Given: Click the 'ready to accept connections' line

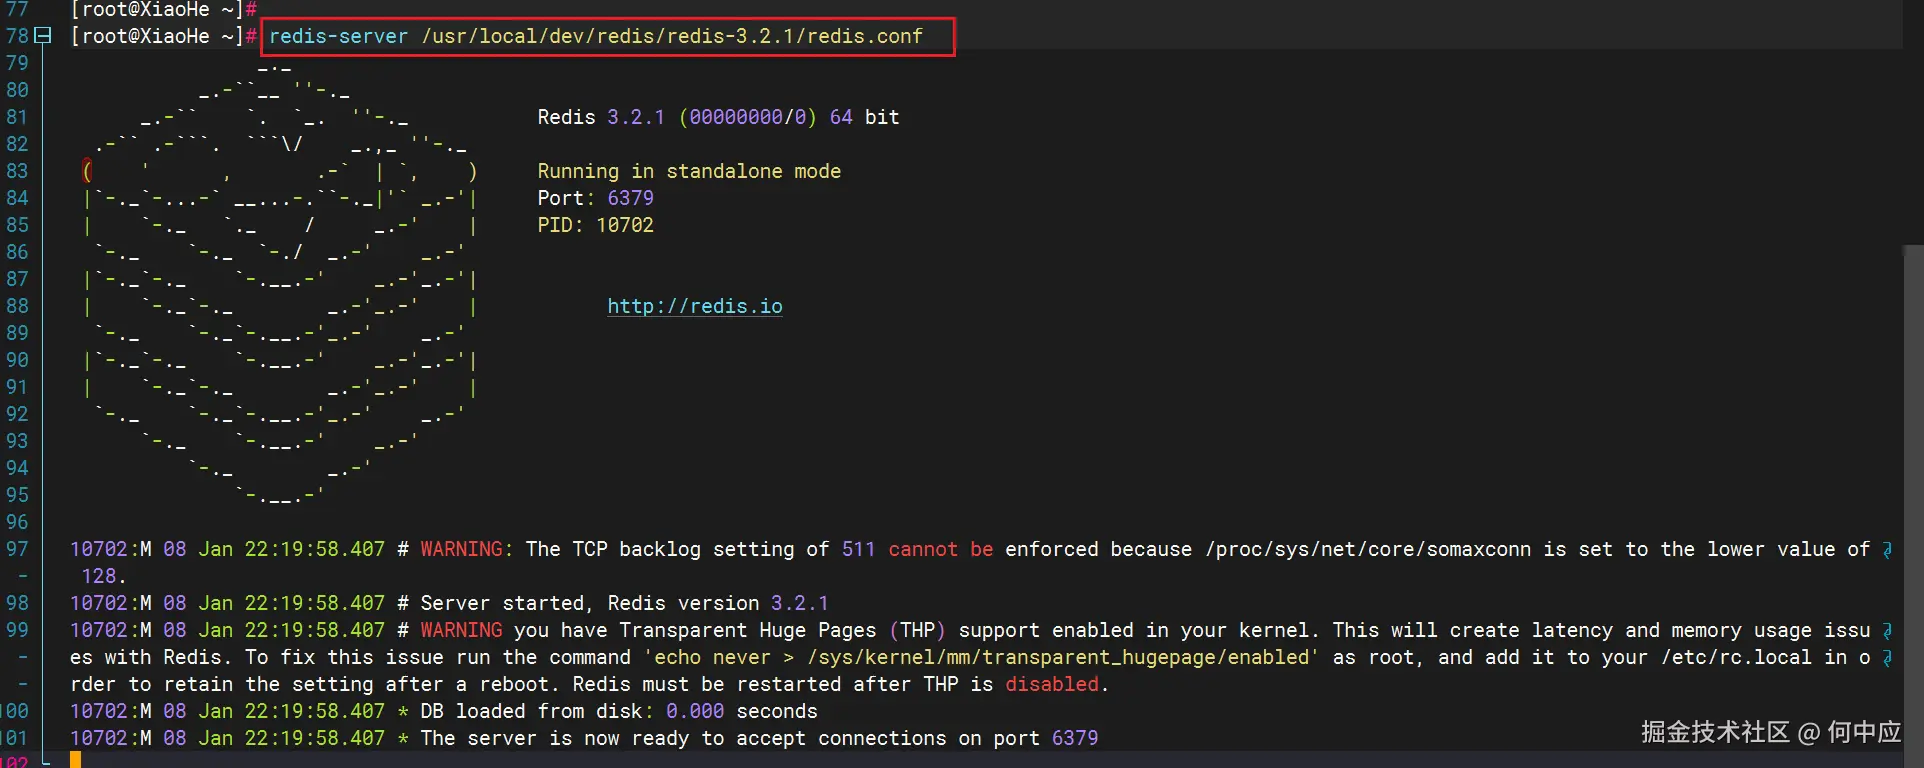Looking at the screenshot, I should tap(584, 738).
